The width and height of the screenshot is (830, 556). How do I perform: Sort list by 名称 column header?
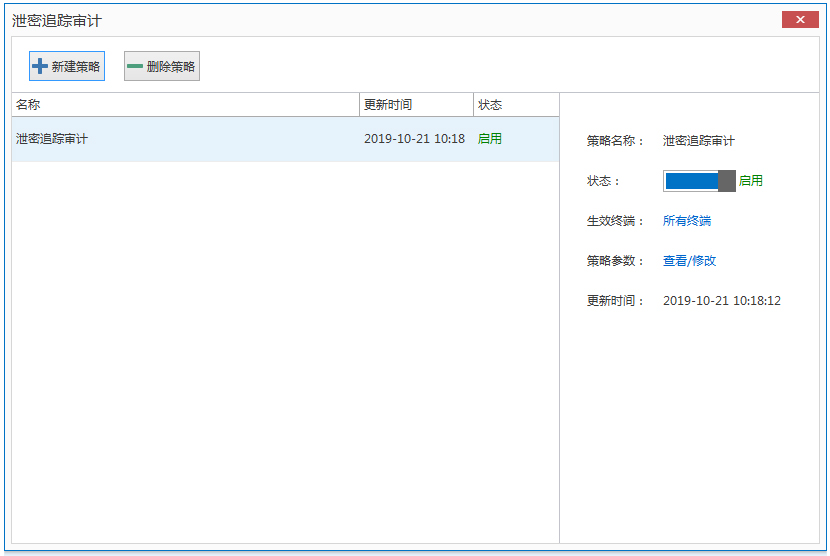coord(185,105)
